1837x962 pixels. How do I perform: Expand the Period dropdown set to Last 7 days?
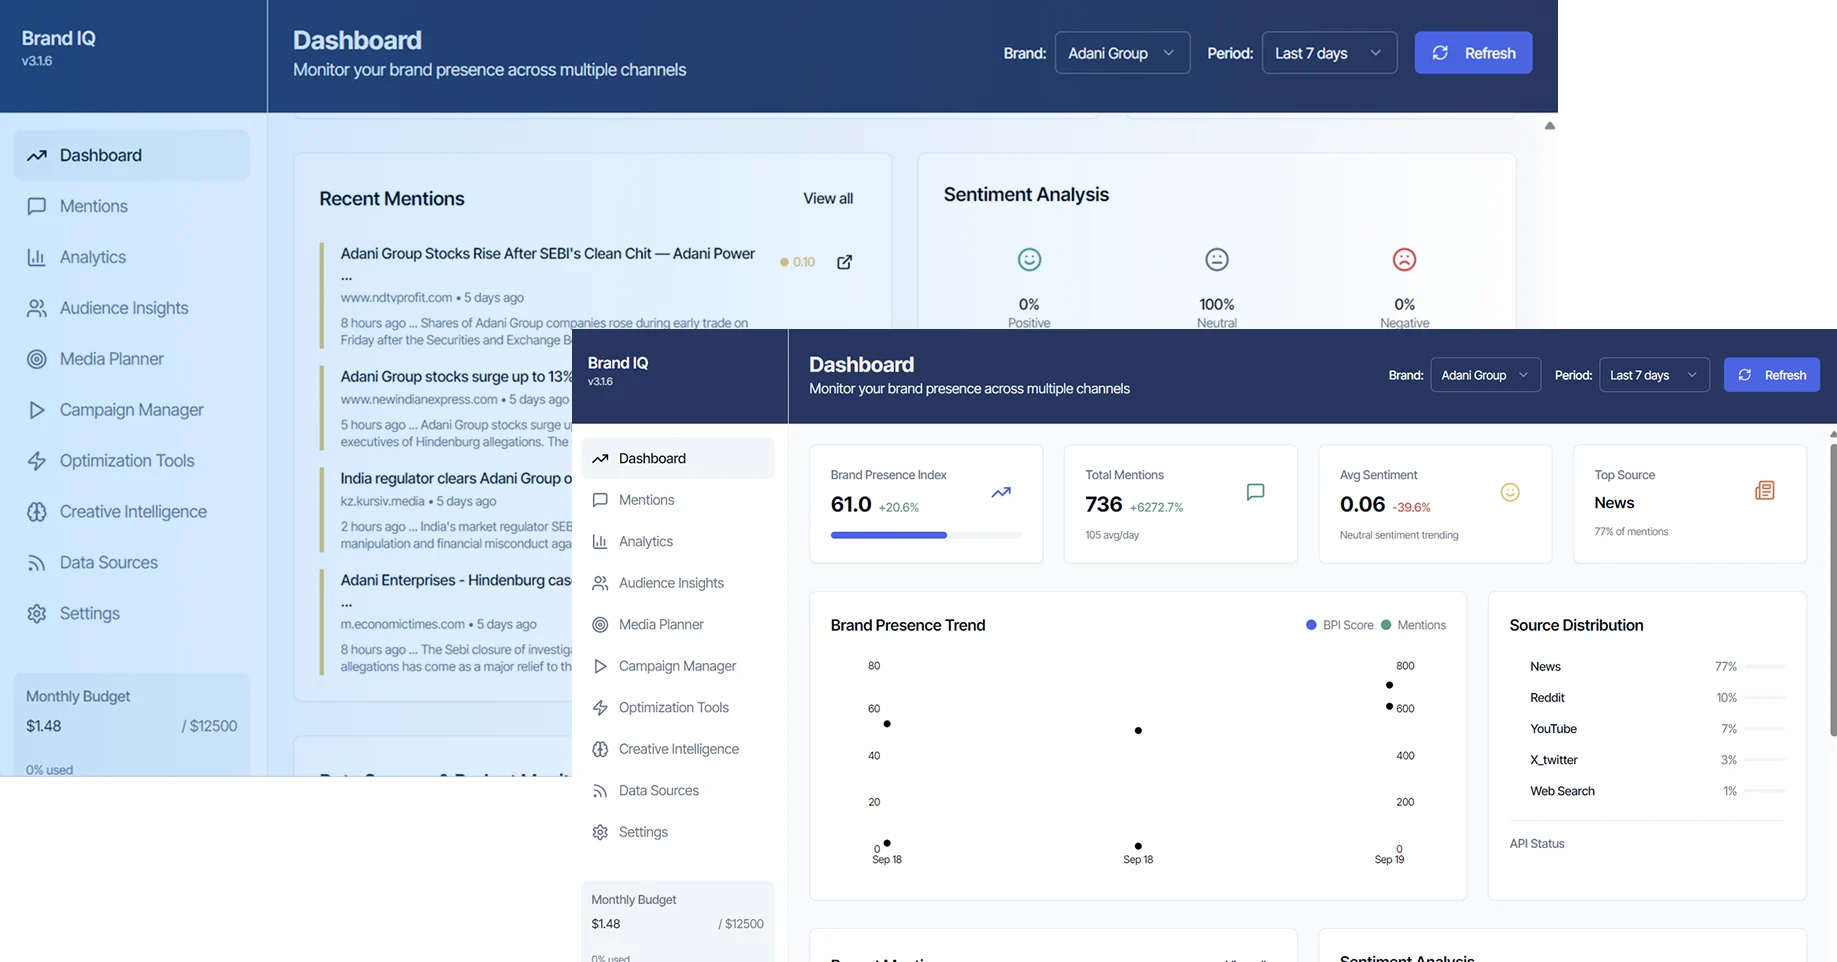[1329, 53]
